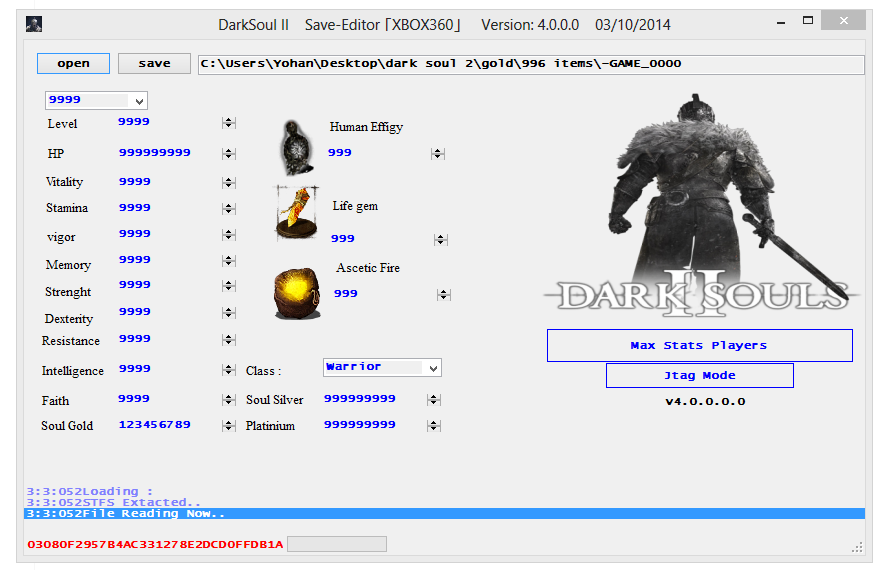Screen dimensions: 881x570
Task: Click the progress bar at bottom
Action: [x=336, y=544]
